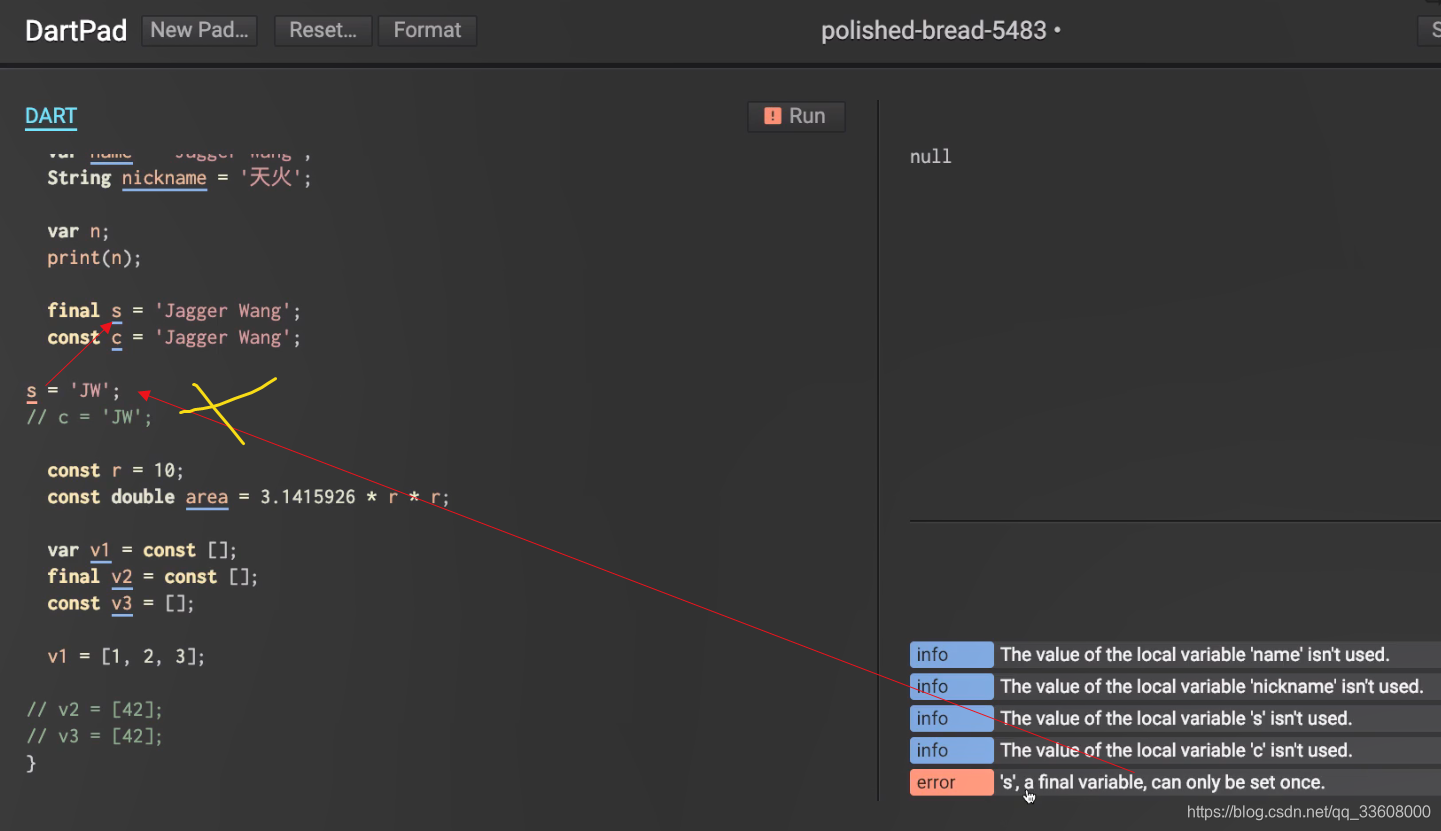Screen dimensions: 1441x831
Task: Select the 'name' isn't used info message
Action: 1195,655
